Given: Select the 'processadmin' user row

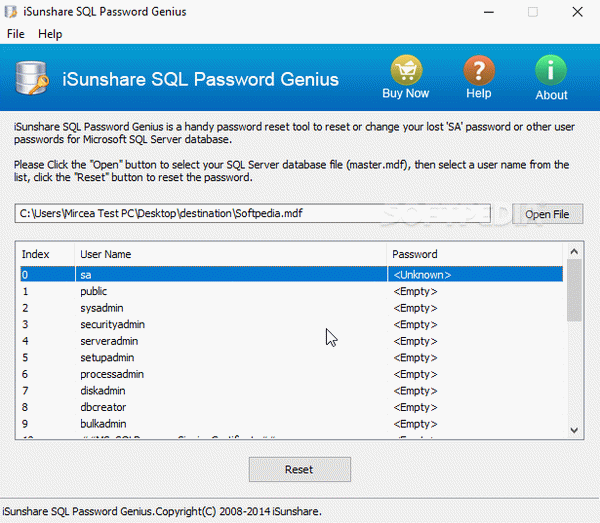Looking at the screenshot, I should pyautogui.click(x=292, y=374).
